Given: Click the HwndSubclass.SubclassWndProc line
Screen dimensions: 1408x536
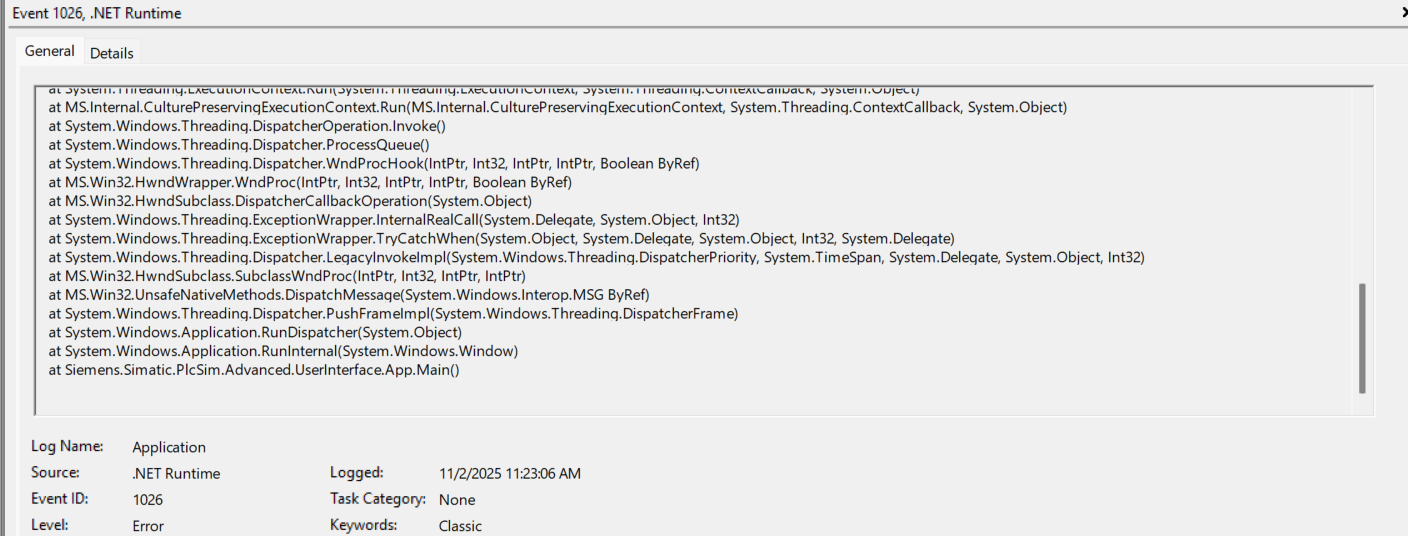Looking at the screenshot, I should coord(287,276).
